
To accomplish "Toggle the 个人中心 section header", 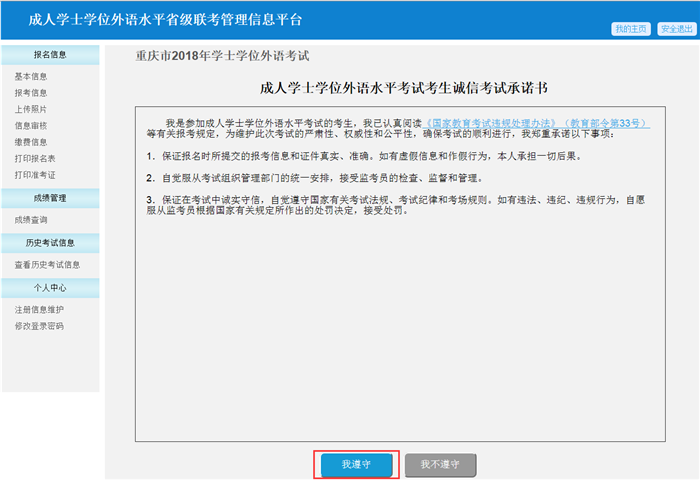I will (x=50, y=287).
